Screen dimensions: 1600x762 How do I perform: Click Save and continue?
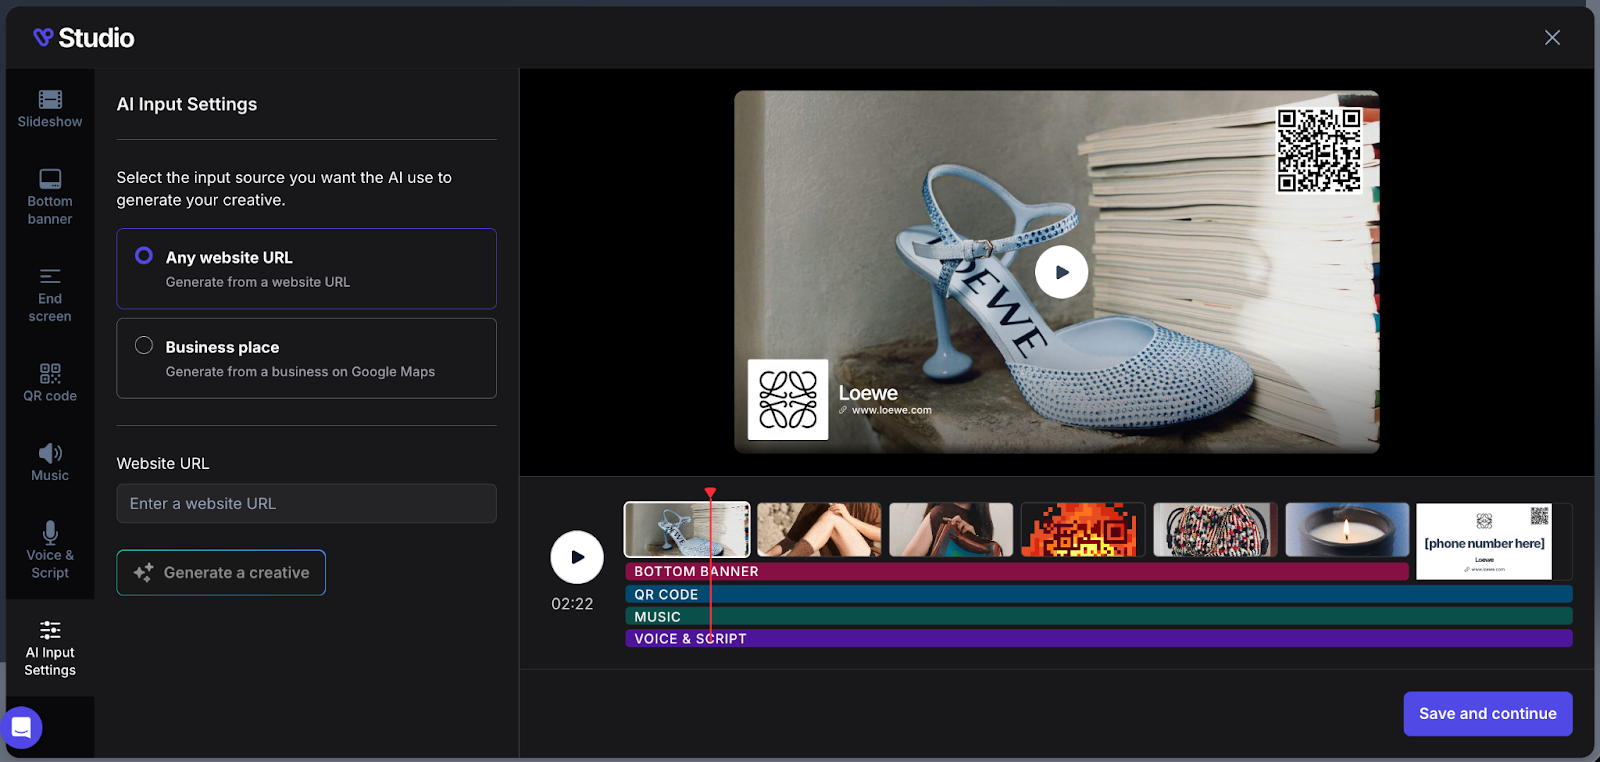[x=1487, y=714]
